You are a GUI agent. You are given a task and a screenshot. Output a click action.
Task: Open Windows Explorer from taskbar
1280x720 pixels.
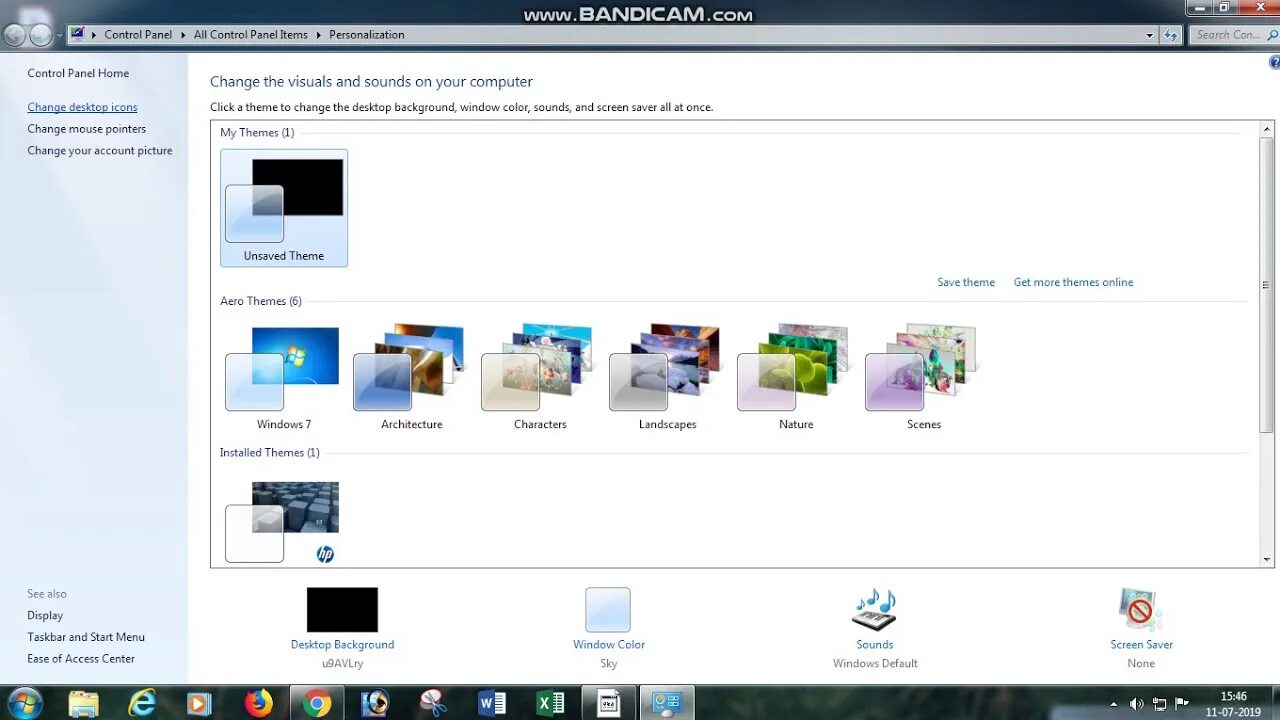tap(85, 703)
